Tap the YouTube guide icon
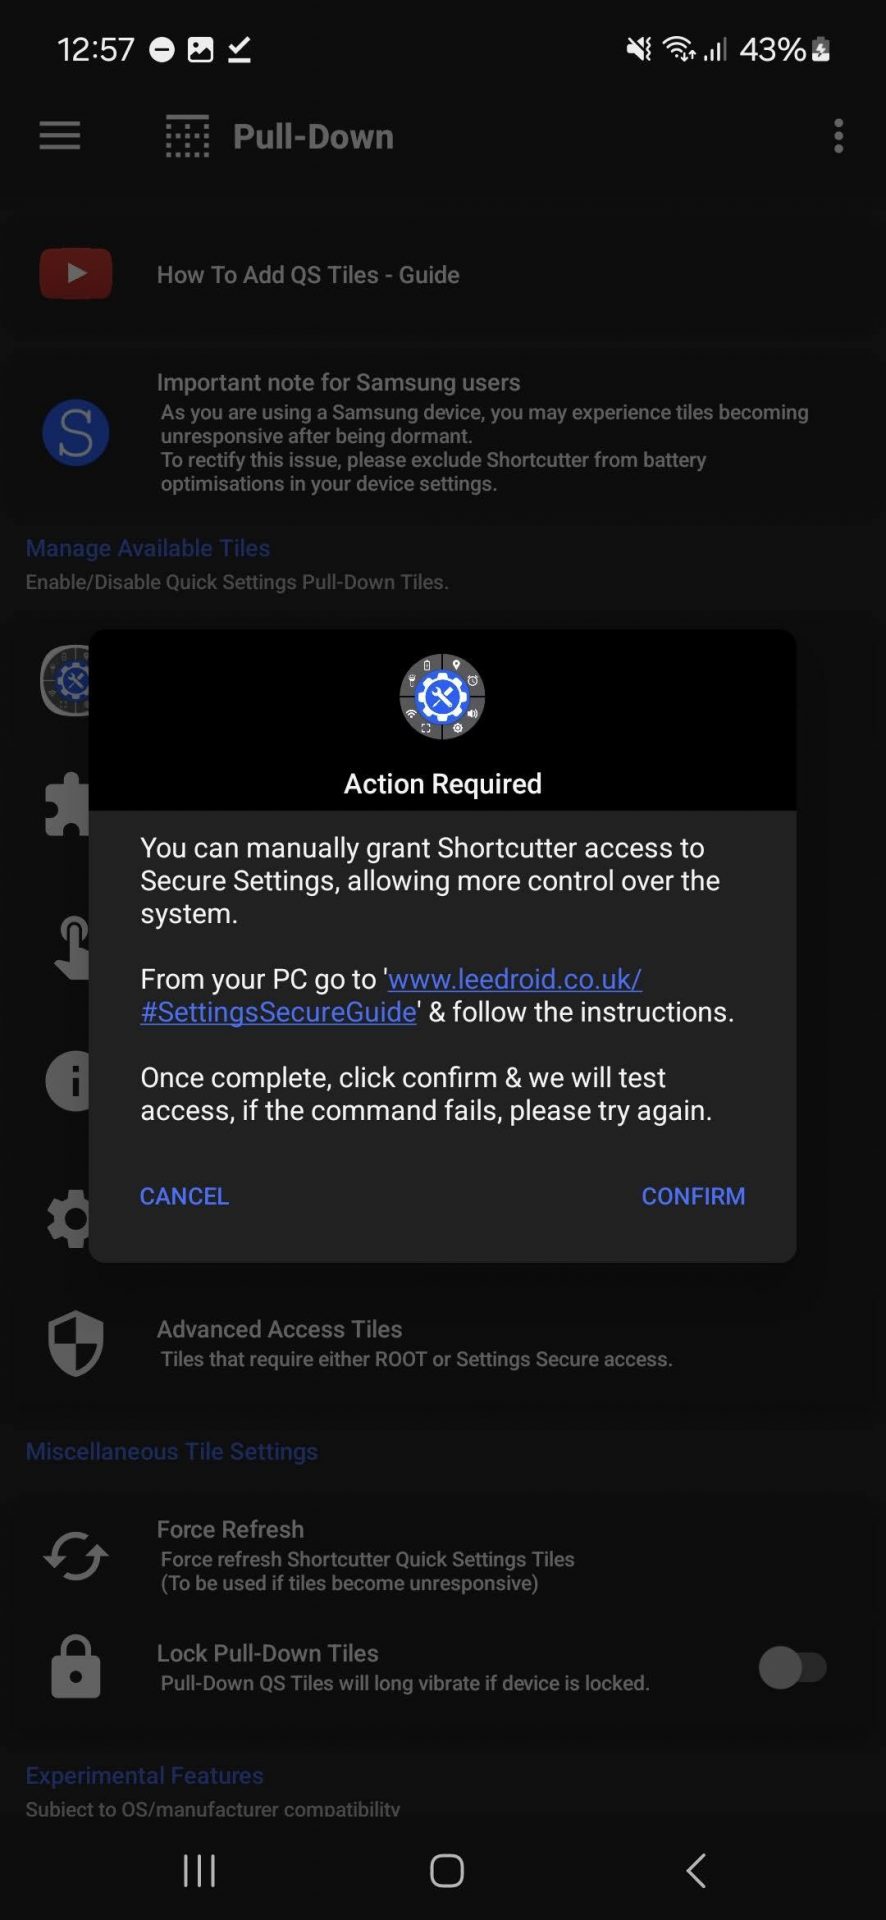The width and height of the screenshot is (886, 1920). pyautogui.click(x=76, y=273)
